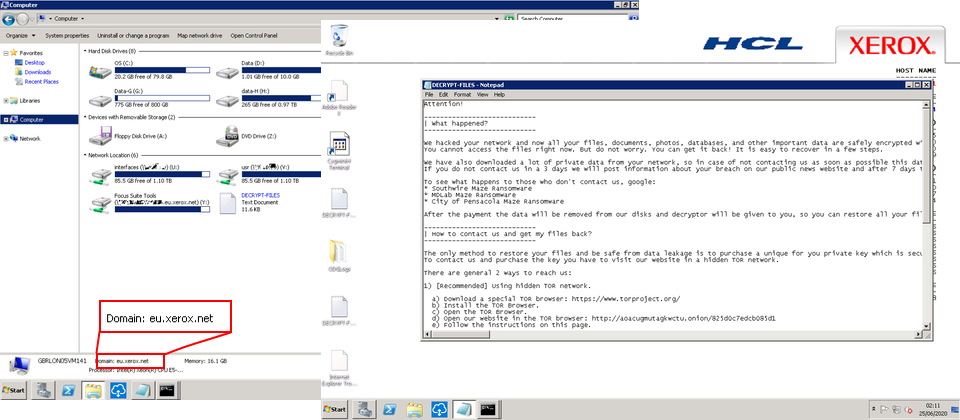Click Map network drive
The image size is (960, 420).
point(200,36)
